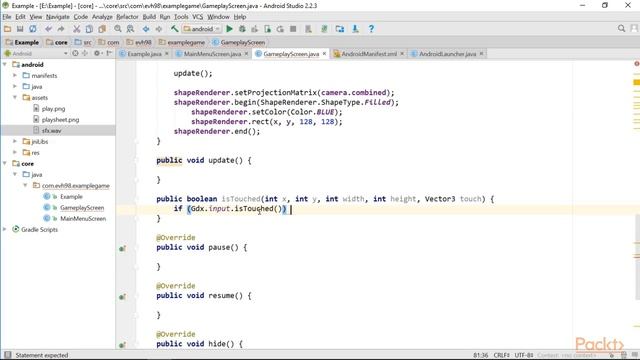The image size is (640, 360).
Task: Open the Refactor menu
Action: click(x=127, y=17)
